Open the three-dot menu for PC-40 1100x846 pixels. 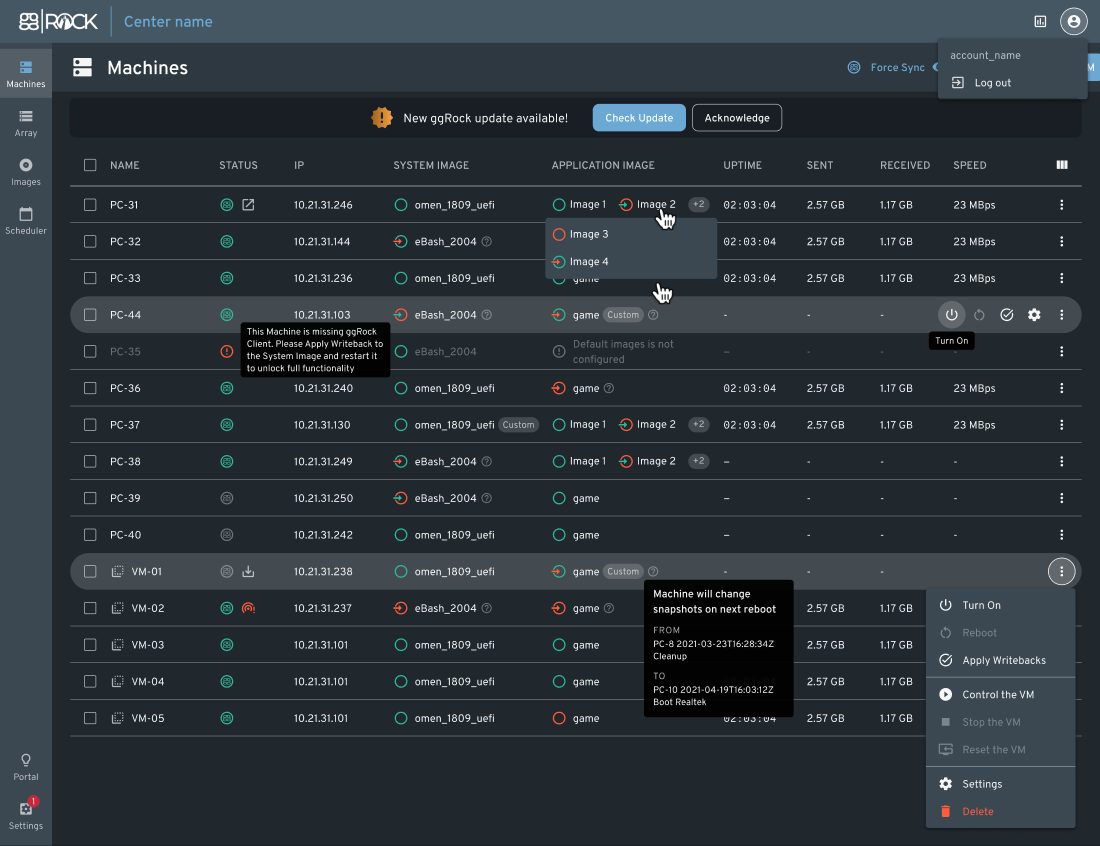point(1061,535)
